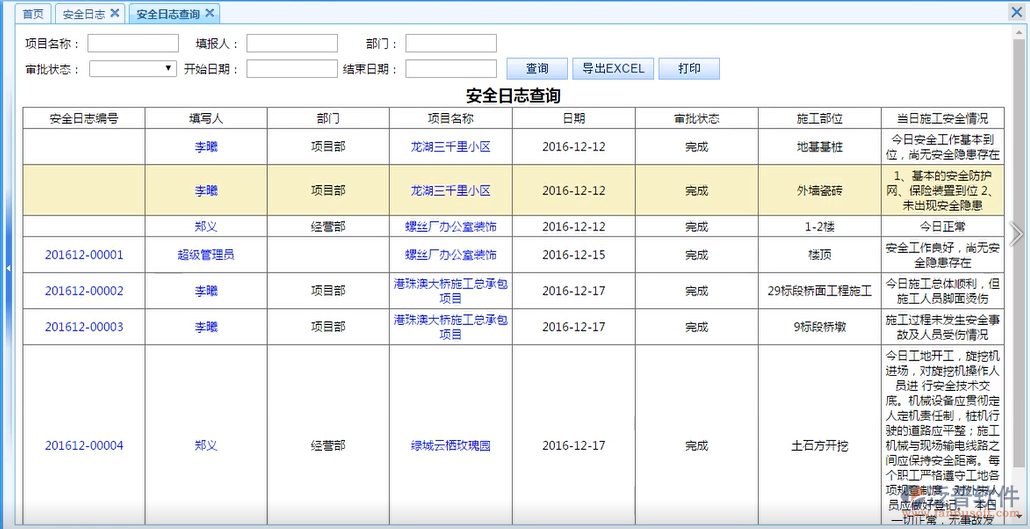Expand the right side panel arrow
This screenshot has width=1030, height=529.
point(1018,234)
